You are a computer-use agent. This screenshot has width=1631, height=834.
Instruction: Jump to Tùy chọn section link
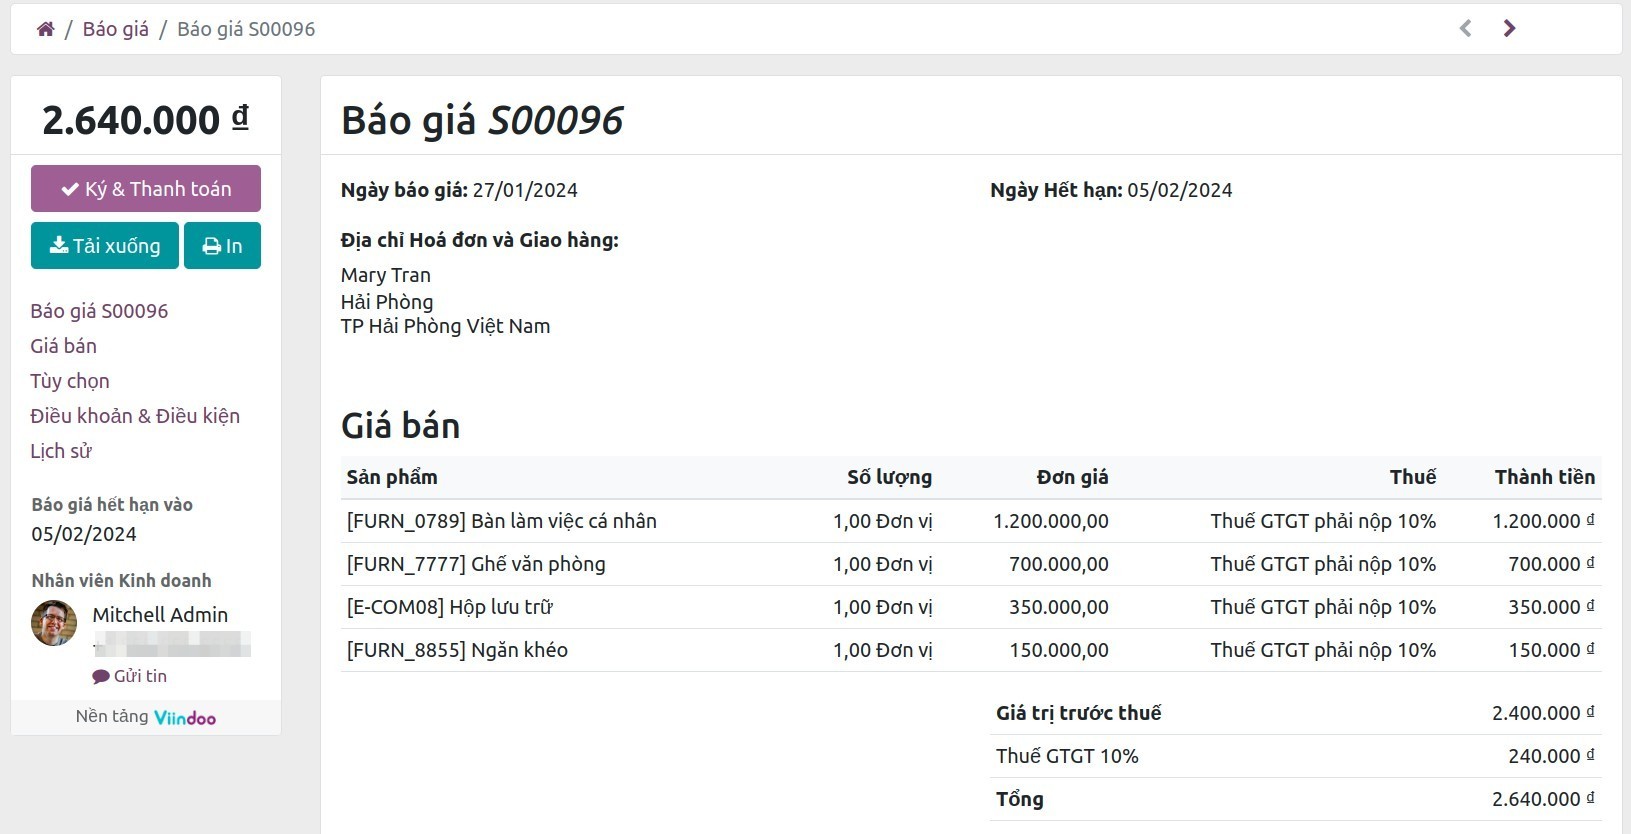pos(70,381)
